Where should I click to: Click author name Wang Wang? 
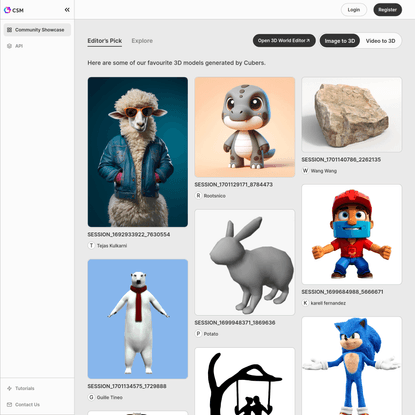pos(324,171)
